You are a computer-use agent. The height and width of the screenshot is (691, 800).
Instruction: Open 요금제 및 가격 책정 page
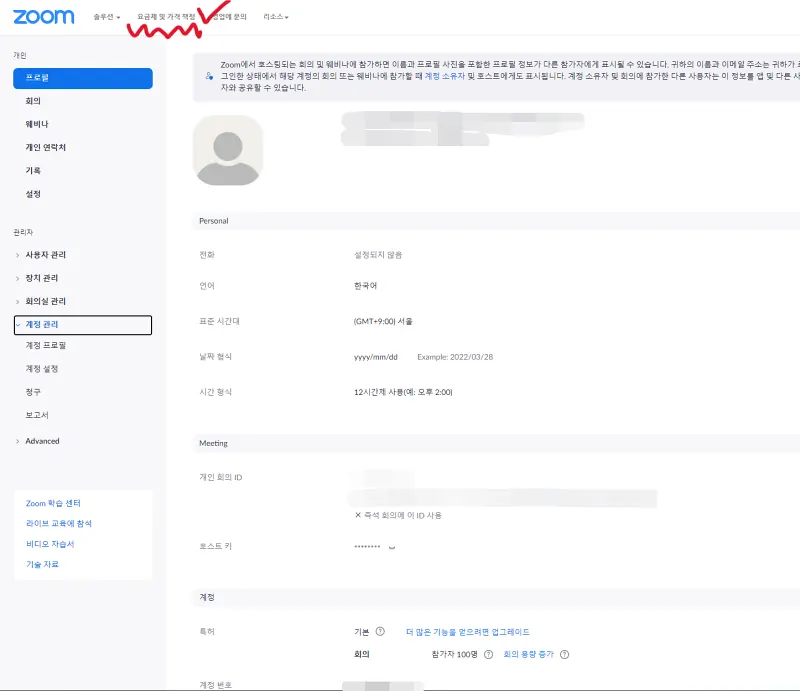click(x=166, y=17)
